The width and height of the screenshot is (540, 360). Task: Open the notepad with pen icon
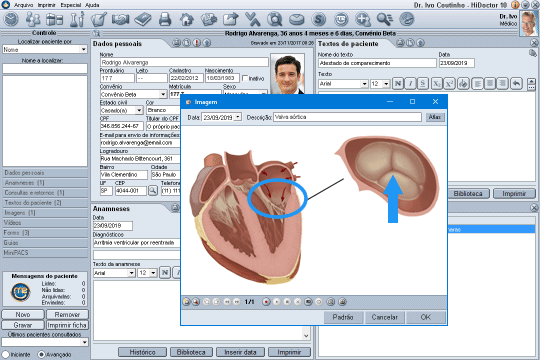pos(98,19)
